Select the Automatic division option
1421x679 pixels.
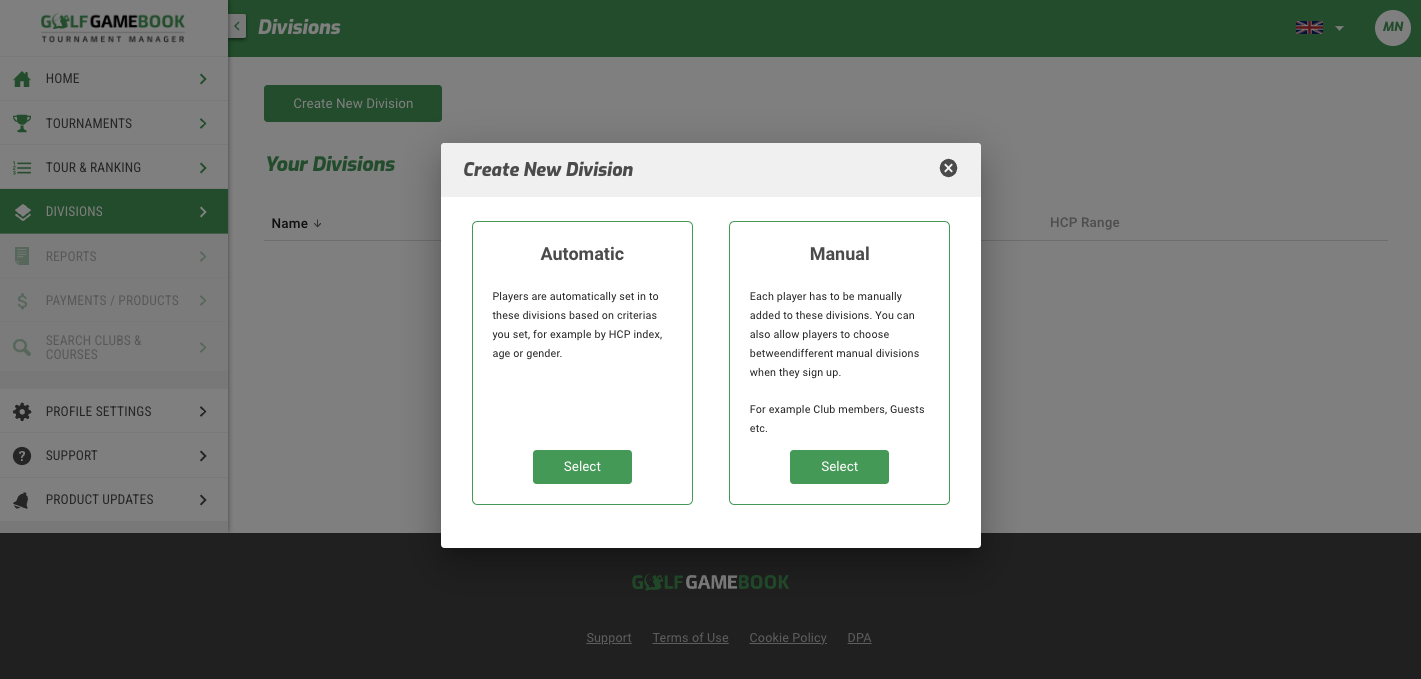coord(582,466)
